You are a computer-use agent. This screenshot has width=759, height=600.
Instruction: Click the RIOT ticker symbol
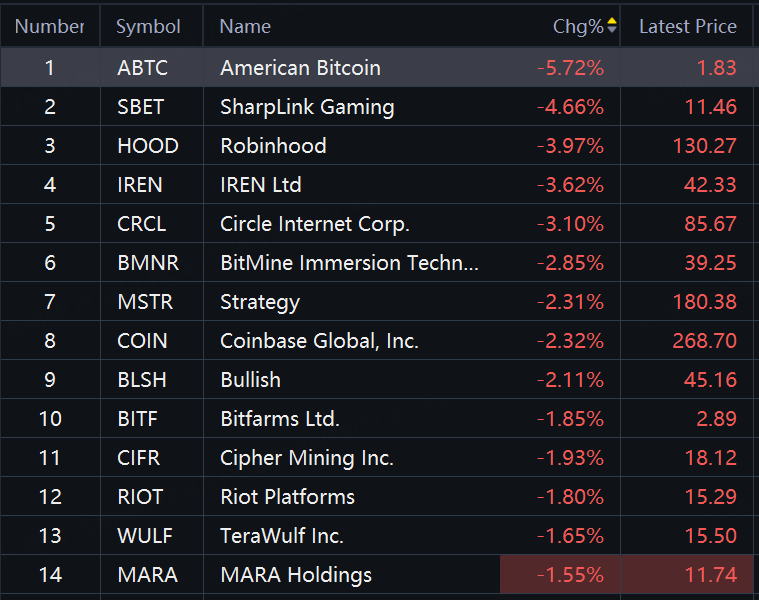tap(140, 497)
